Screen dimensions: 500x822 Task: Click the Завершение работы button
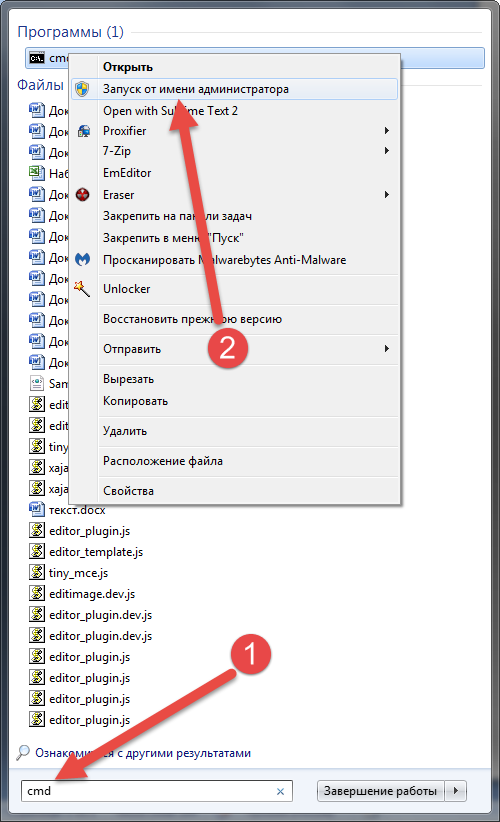coord(381,791)
